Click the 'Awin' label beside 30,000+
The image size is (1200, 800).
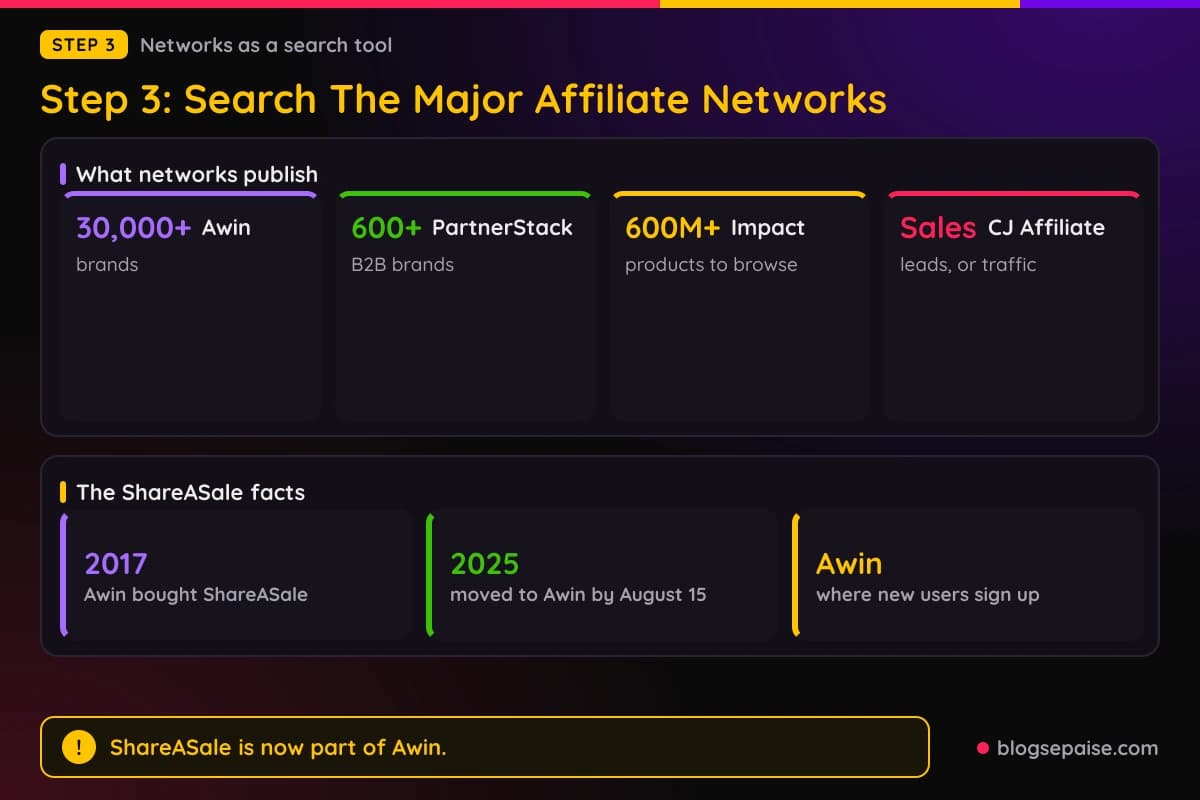click(226, 228)
